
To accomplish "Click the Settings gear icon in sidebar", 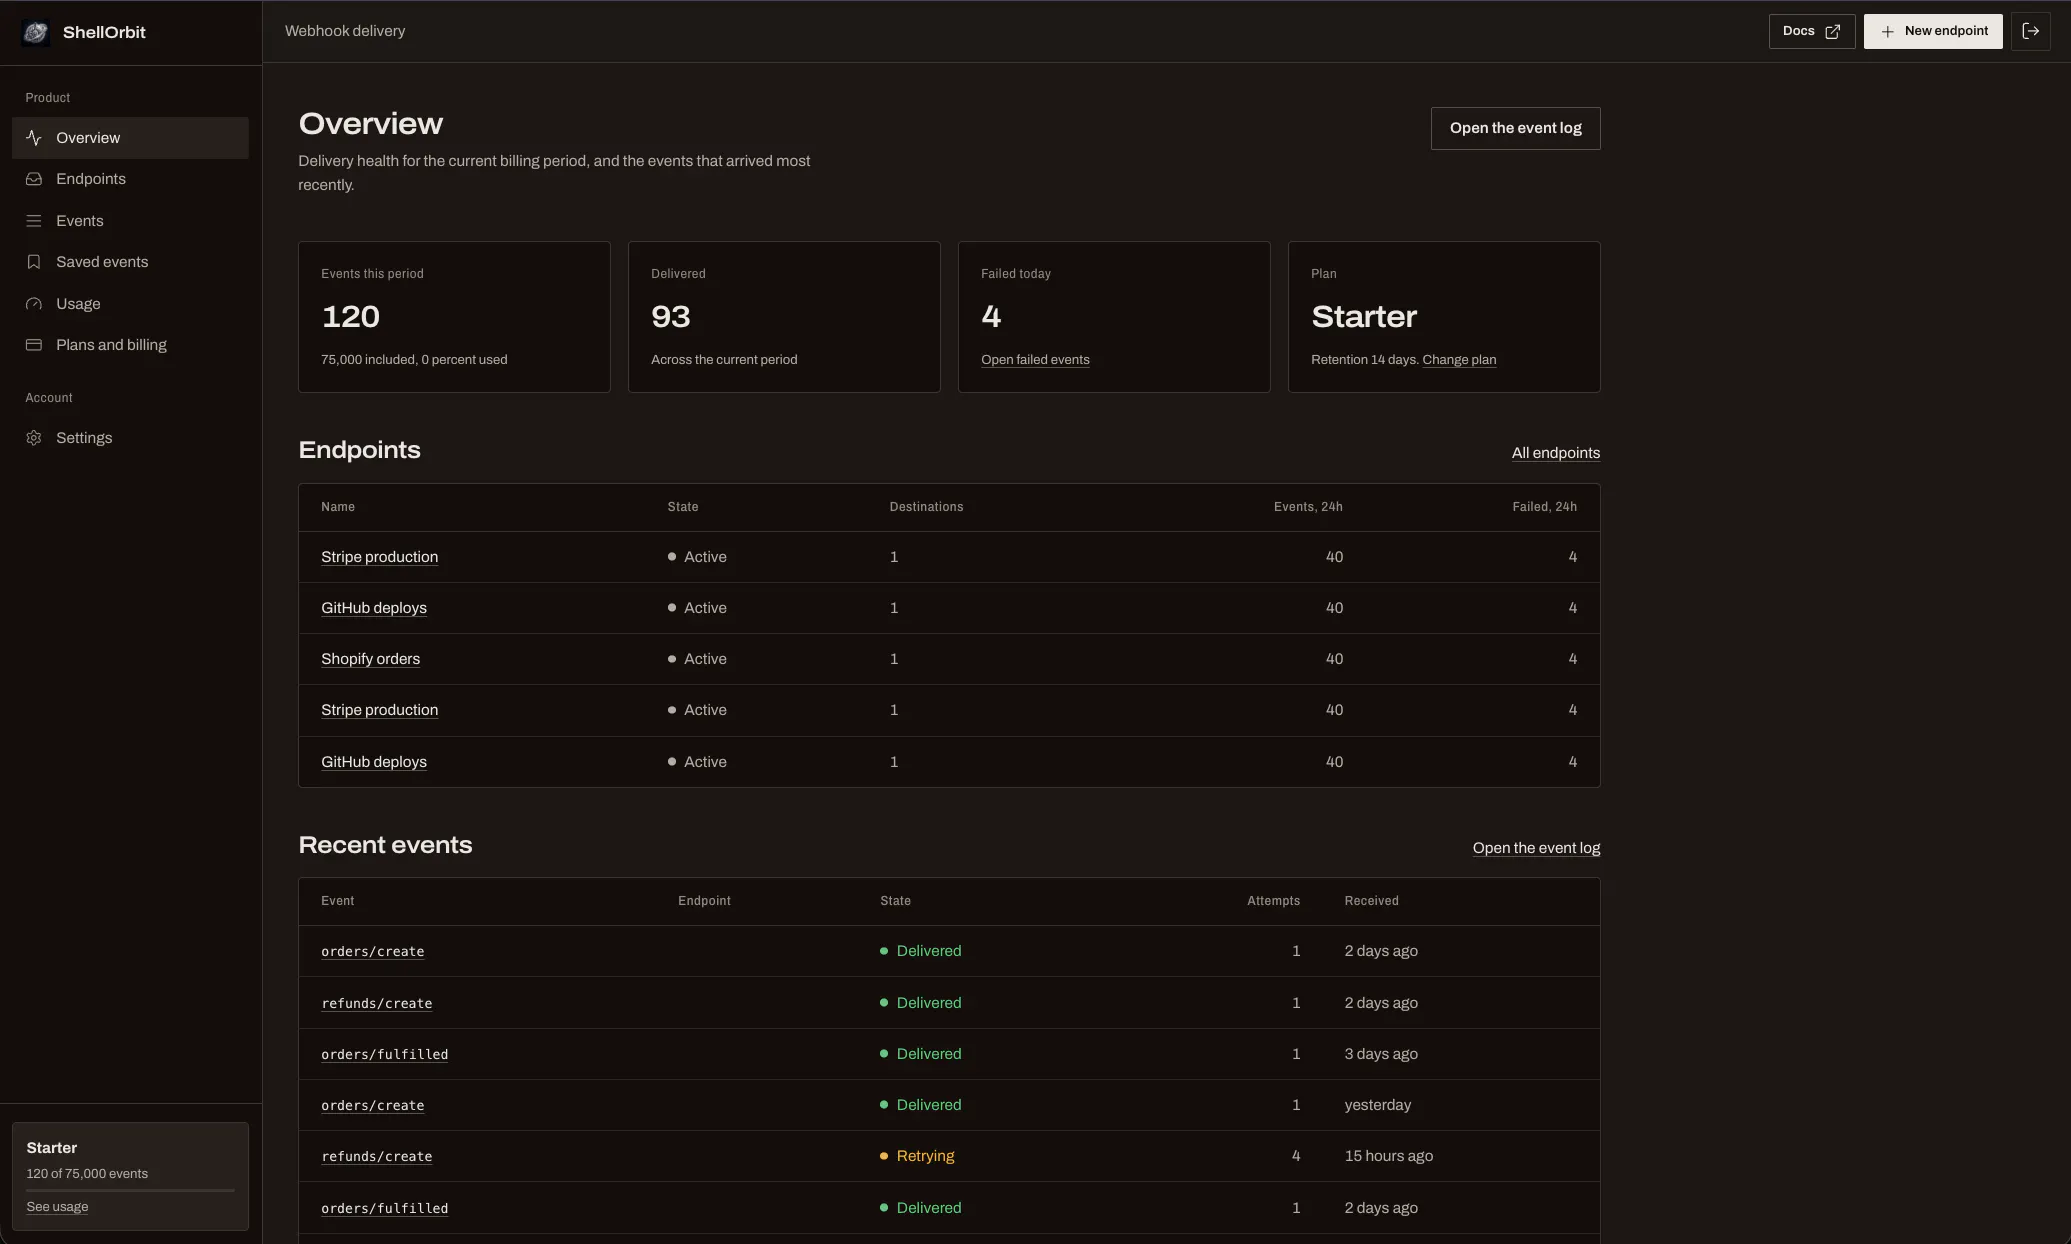I will (x=34, y=438).
